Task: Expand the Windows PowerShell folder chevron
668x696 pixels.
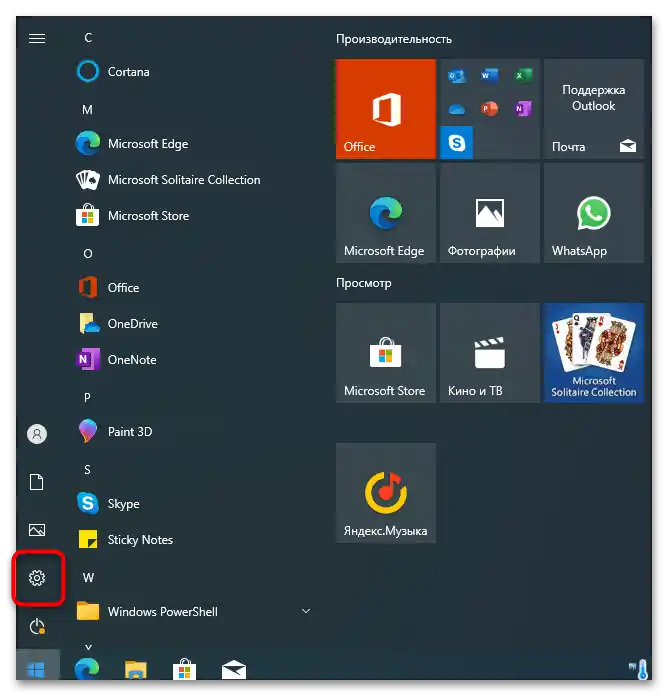Action: click(306, 611)
